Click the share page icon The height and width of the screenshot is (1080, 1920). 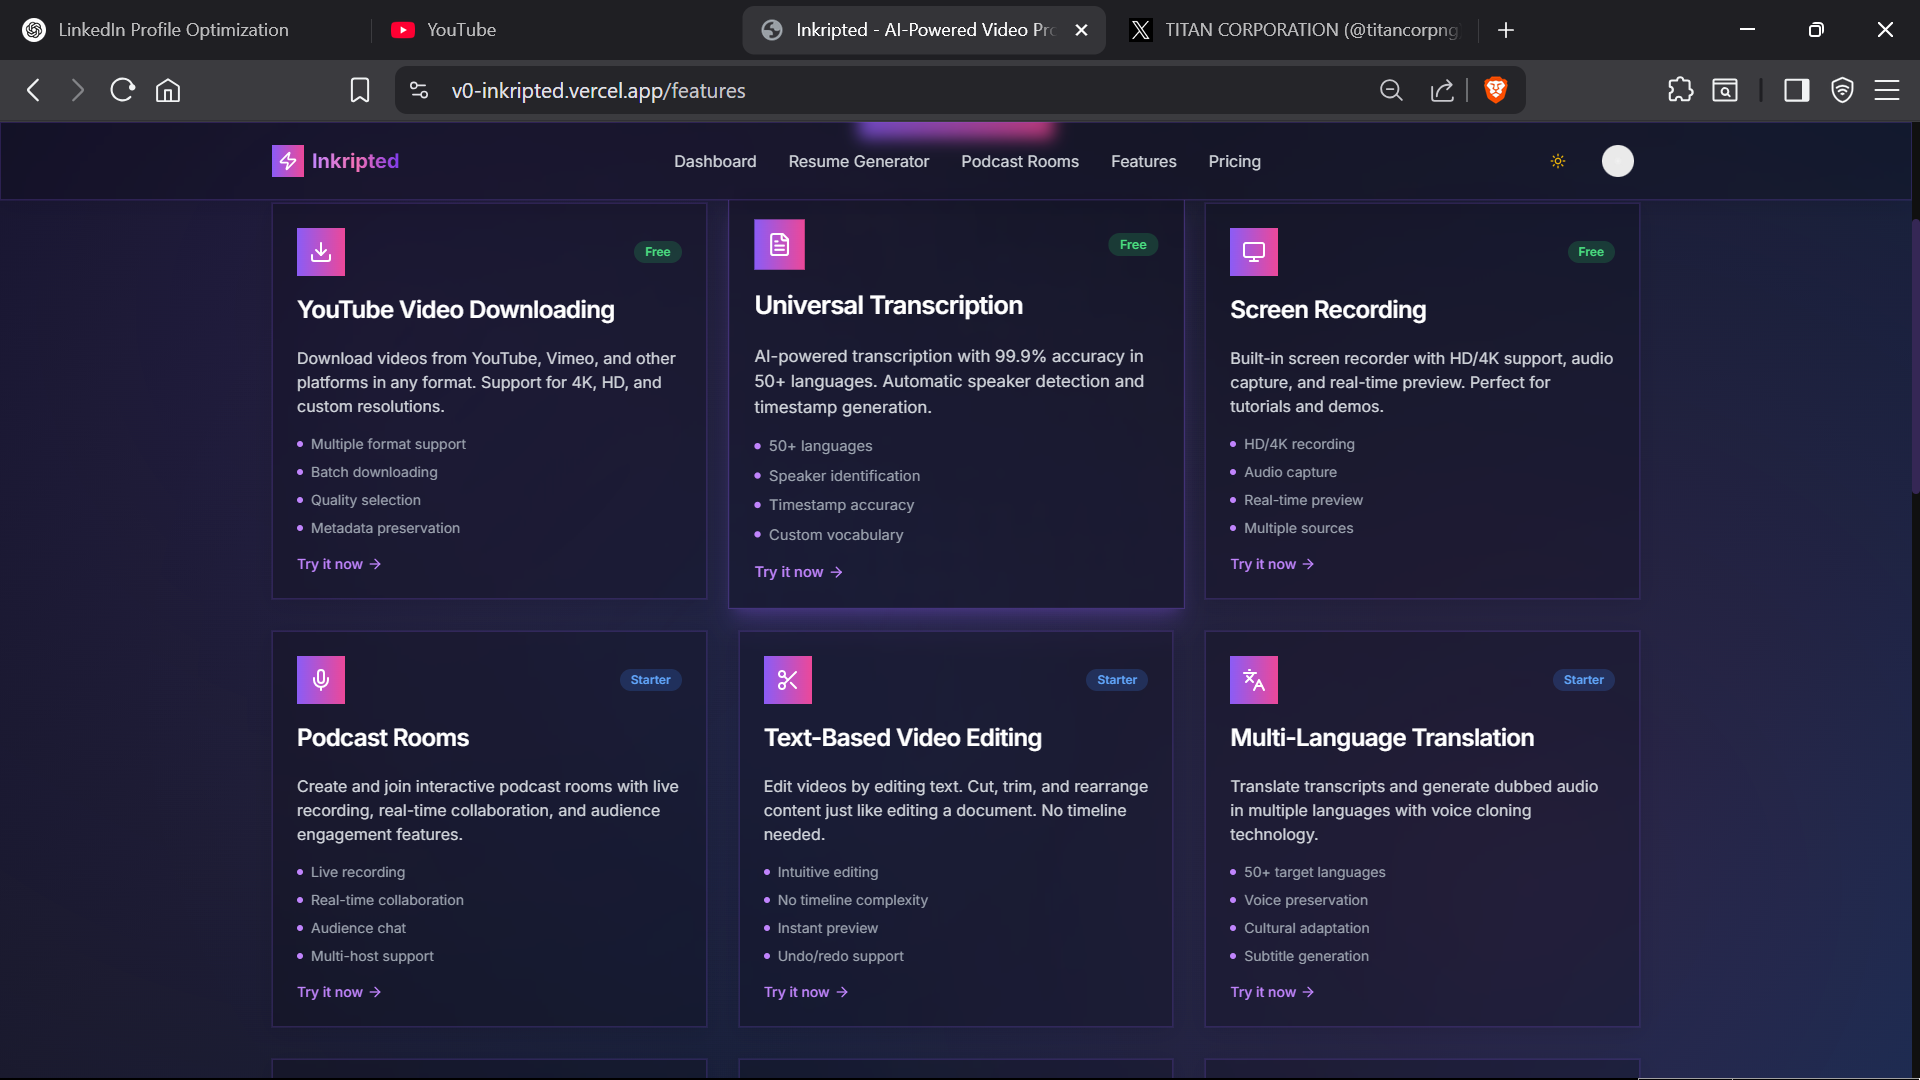pos(1442,90)
